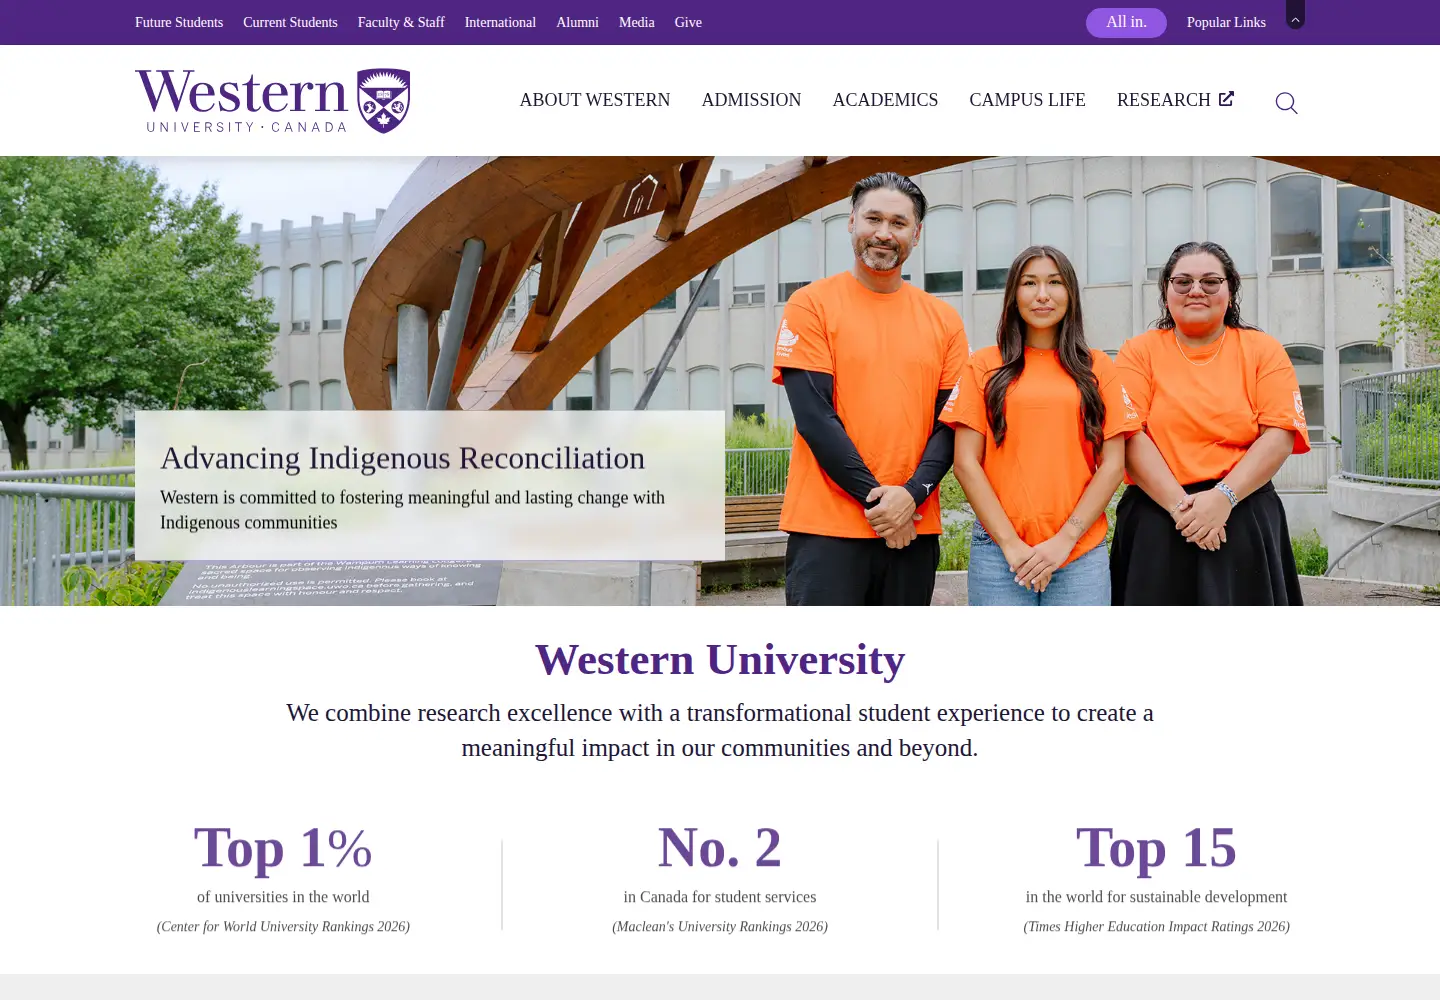Open the Academics menu
Viewport: 1440px width, 1000px height.
tap(885, 100)
